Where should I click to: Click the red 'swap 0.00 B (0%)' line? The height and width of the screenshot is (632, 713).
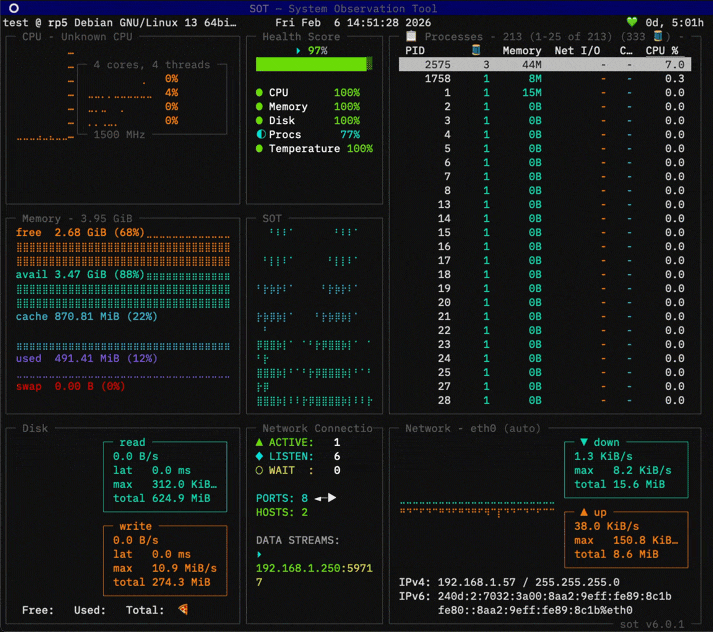click(70, 386)
